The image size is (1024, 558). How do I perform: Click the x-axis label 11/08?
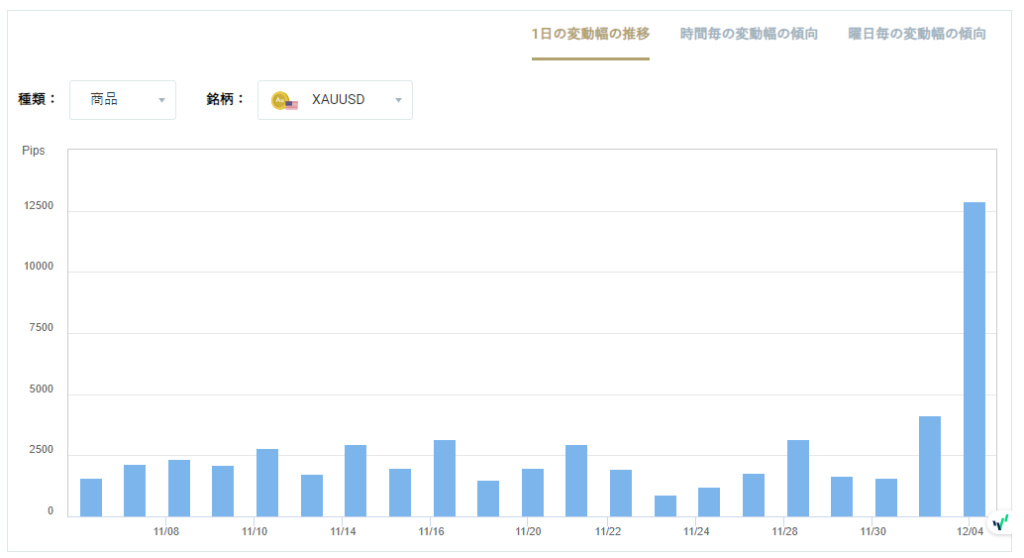pos(166,531)
